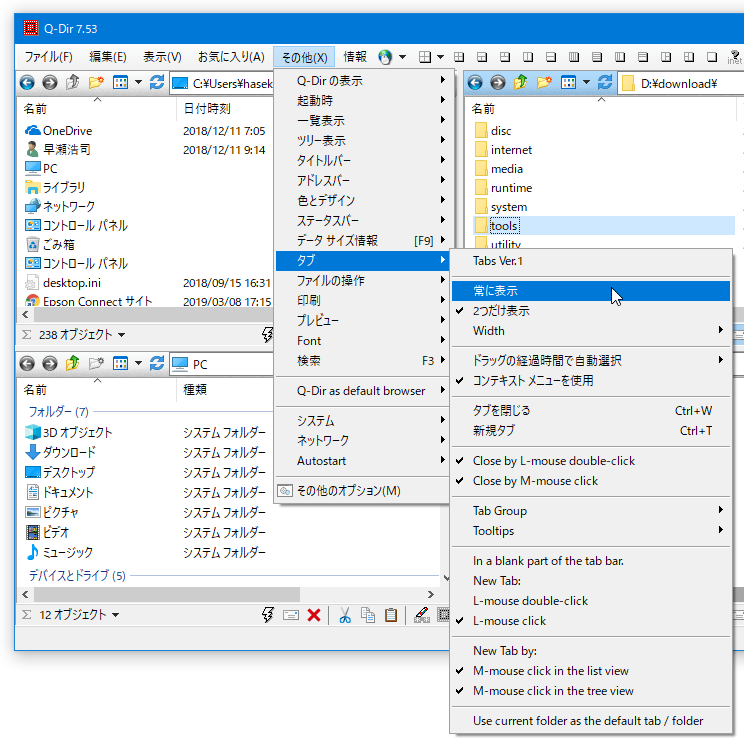Open the 編集(E) menu
The image size is (744, 744).
108,57
